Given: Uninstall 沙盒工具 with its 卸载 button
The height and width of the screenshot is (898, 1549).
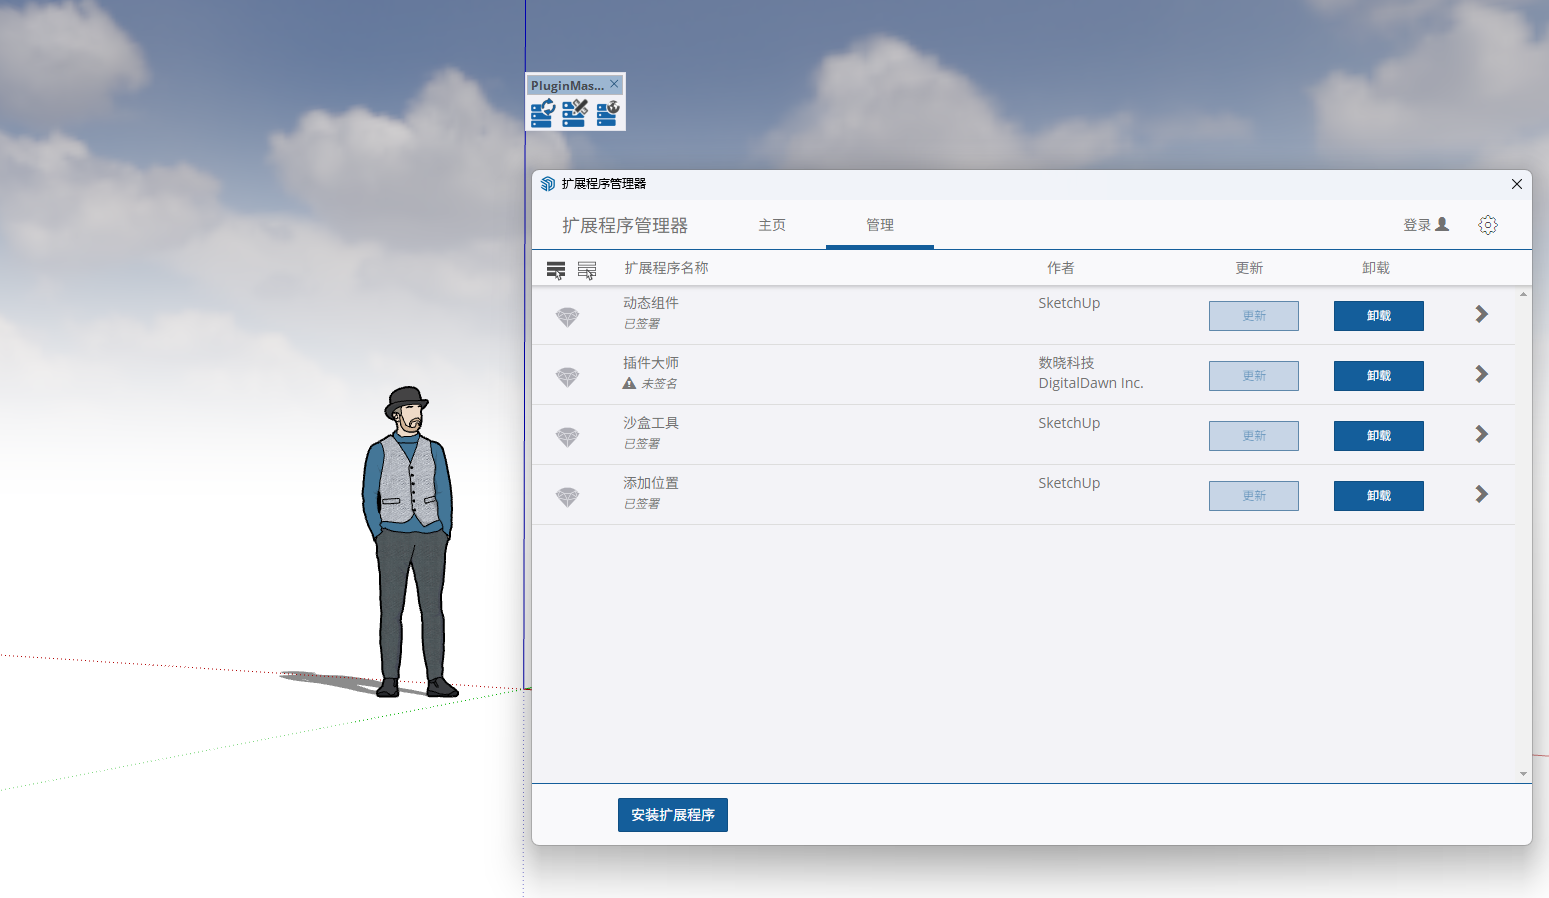Looking at the screenshot, I should click(x=1378, y=436).
